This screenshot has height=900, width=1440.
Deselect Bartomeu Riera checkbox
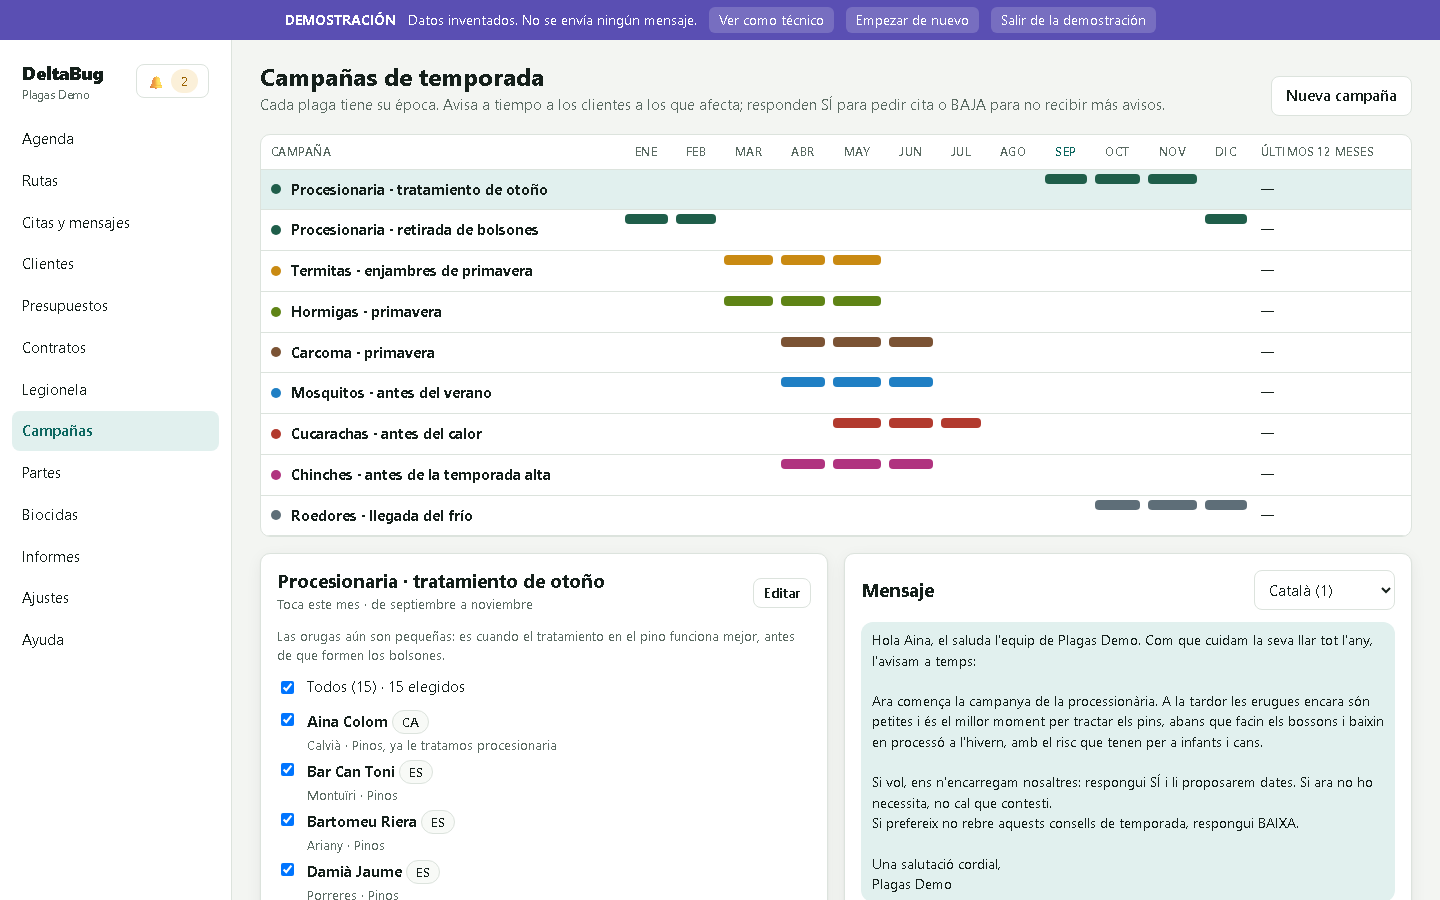[287, 820]
